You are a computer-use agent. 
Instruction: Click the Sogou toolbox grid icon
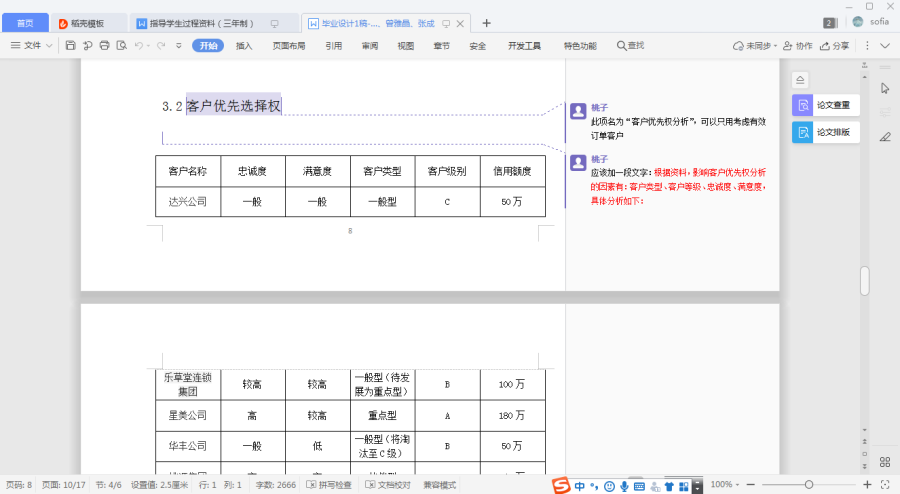tap(683, 487)
